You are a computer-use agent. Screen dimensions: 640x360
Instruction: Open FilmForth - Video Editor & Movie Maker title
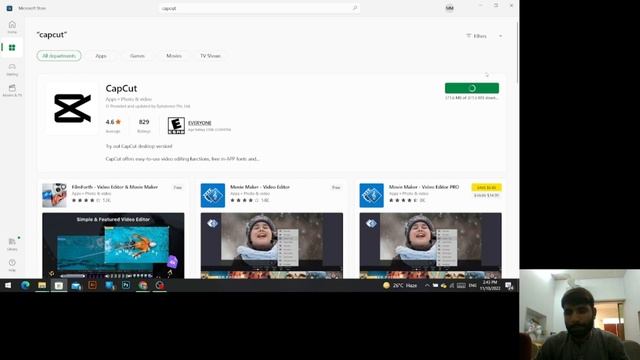coord(115,187)
